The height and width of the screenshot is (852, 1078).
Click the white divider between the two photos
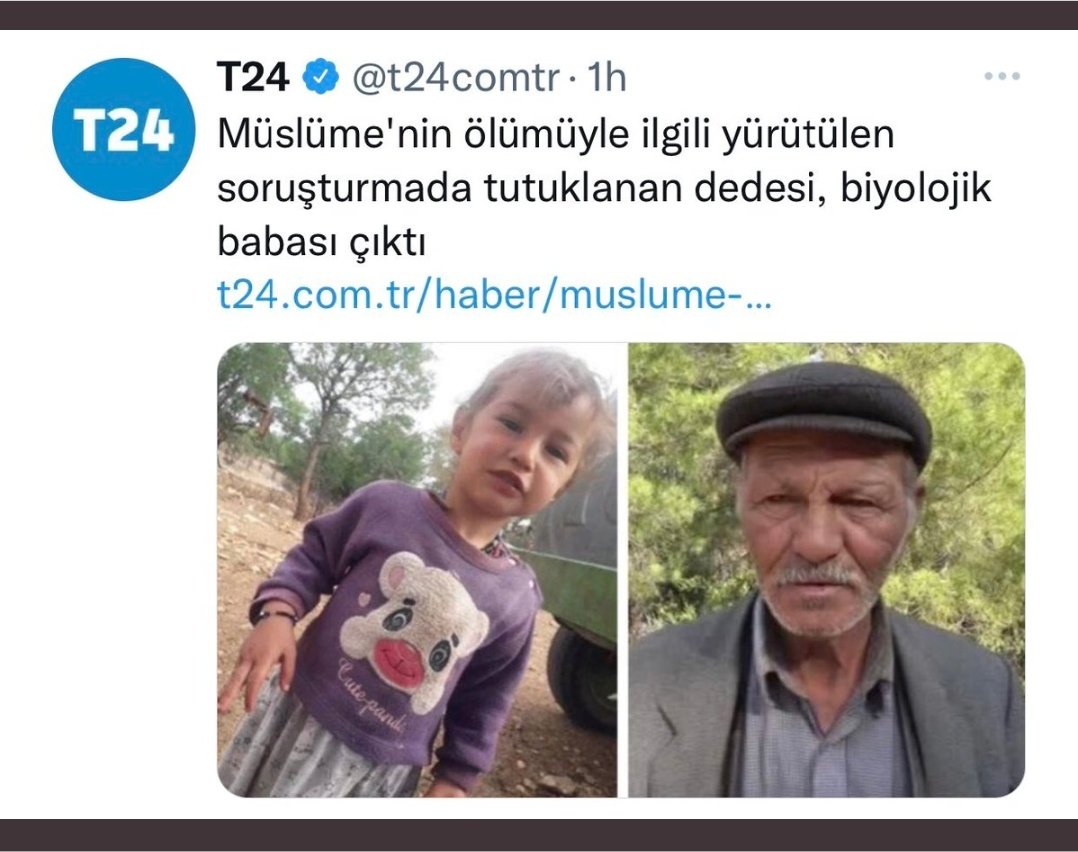click(x=623, y=570)
